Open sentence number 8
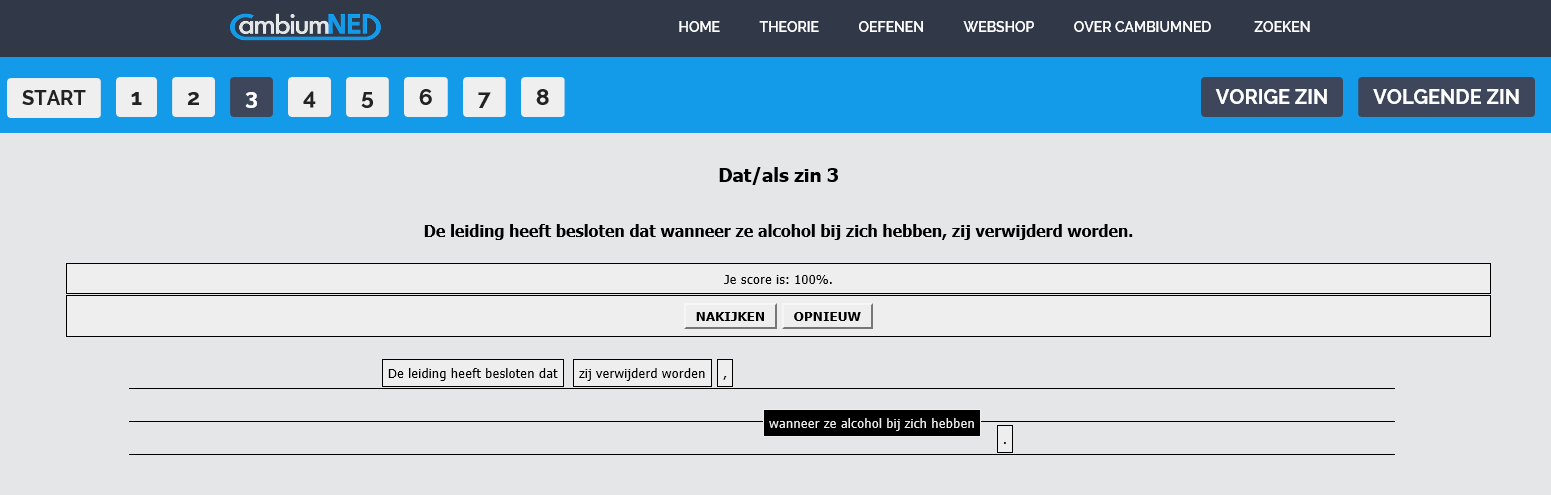Image resolution: width=1551 pixels, height=495 pixels. 542,98
